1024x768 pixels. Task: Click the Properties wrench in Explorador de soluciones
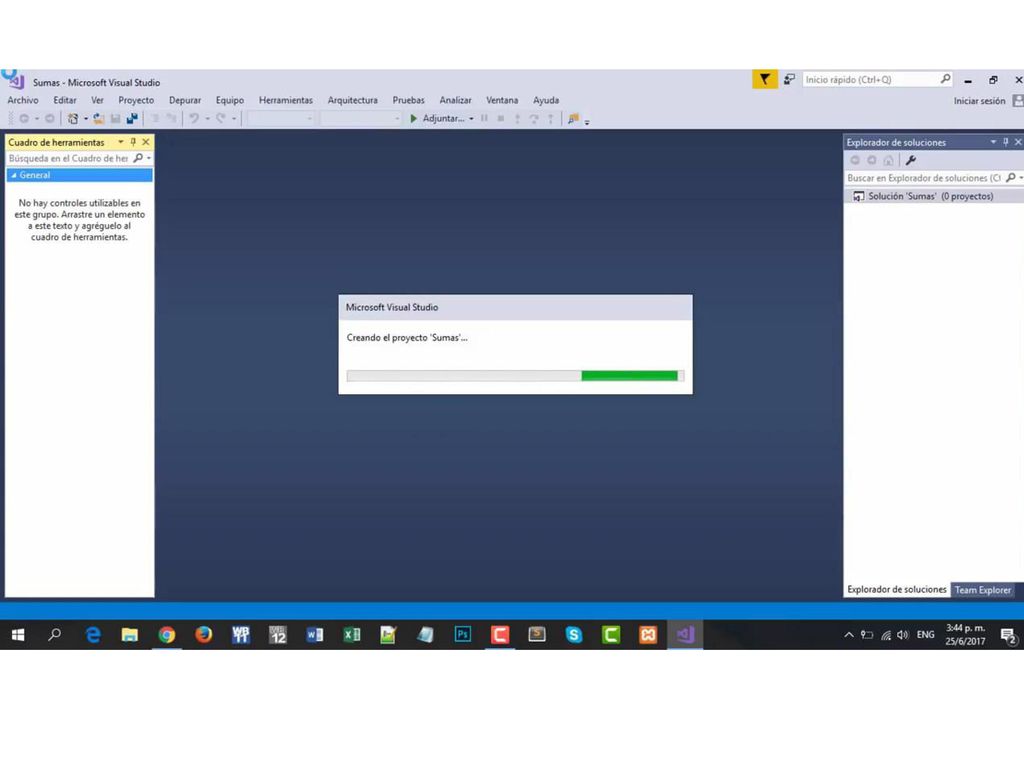coord(911,160)
